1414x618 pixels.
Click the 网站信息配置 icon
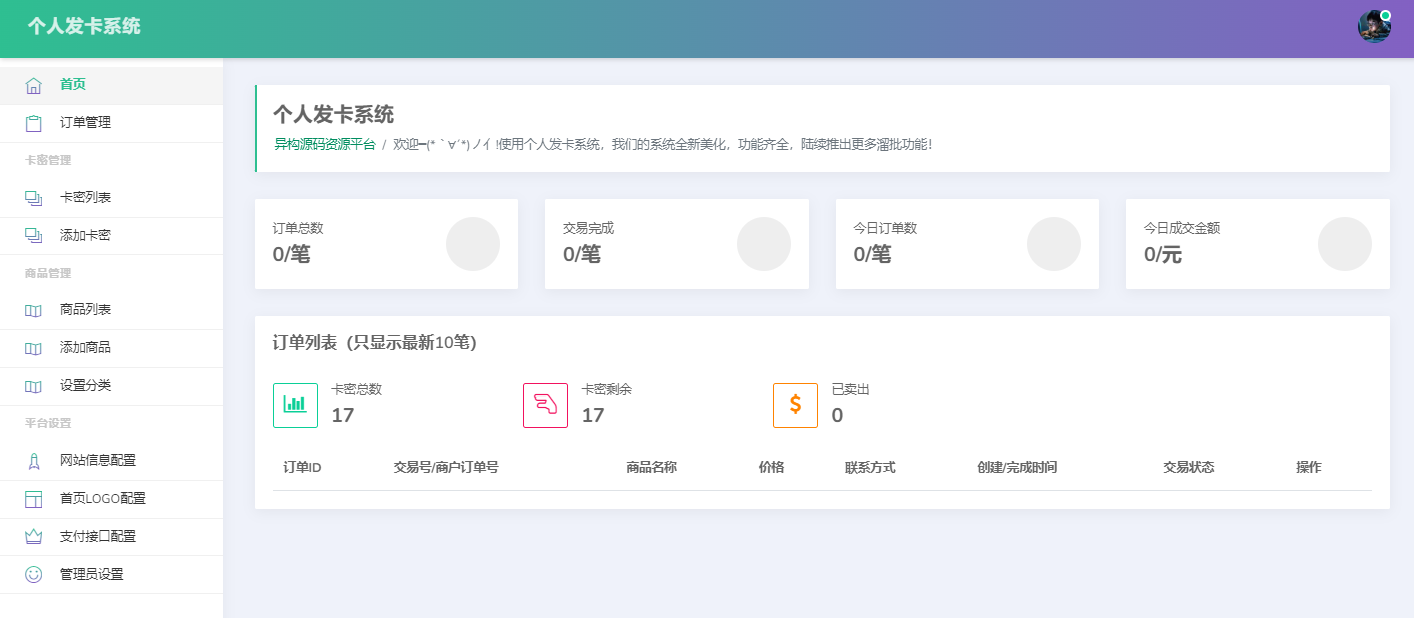pos(35,461)
